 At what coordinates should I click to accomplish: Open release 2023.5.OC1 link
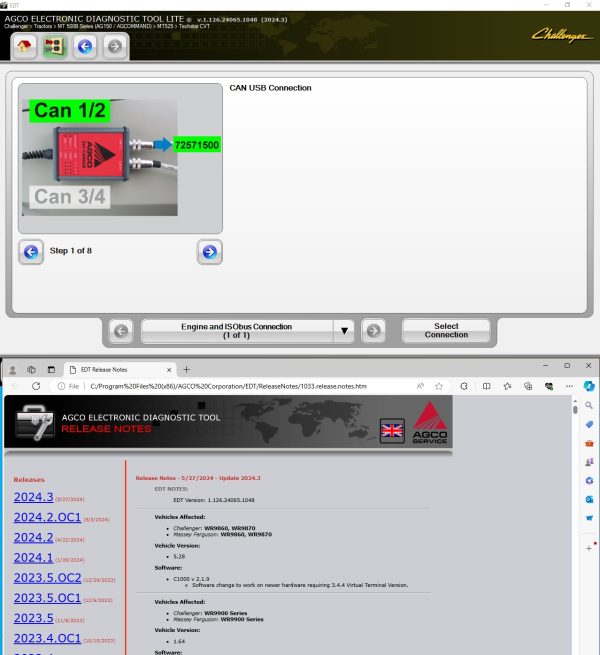pyautogui.click(x=47, y=598)
